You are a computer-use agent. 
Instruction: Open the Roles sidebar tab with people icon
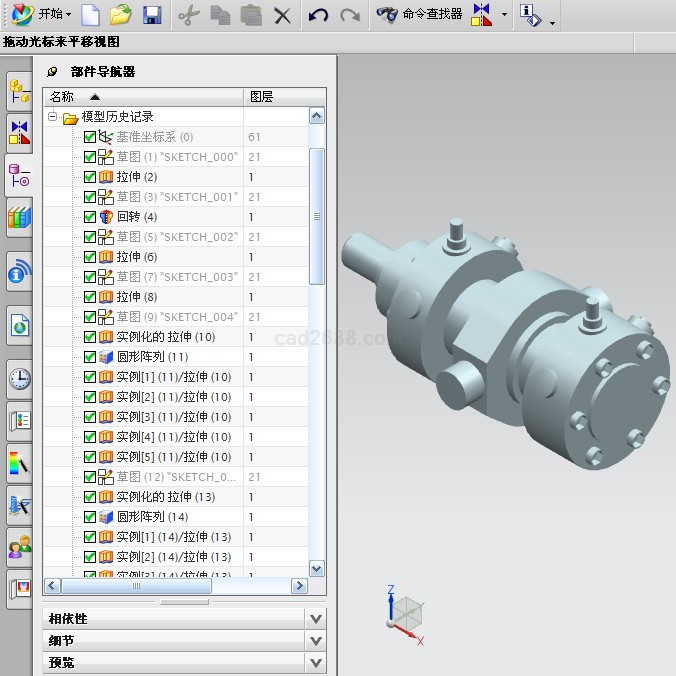tap(19, 546)
